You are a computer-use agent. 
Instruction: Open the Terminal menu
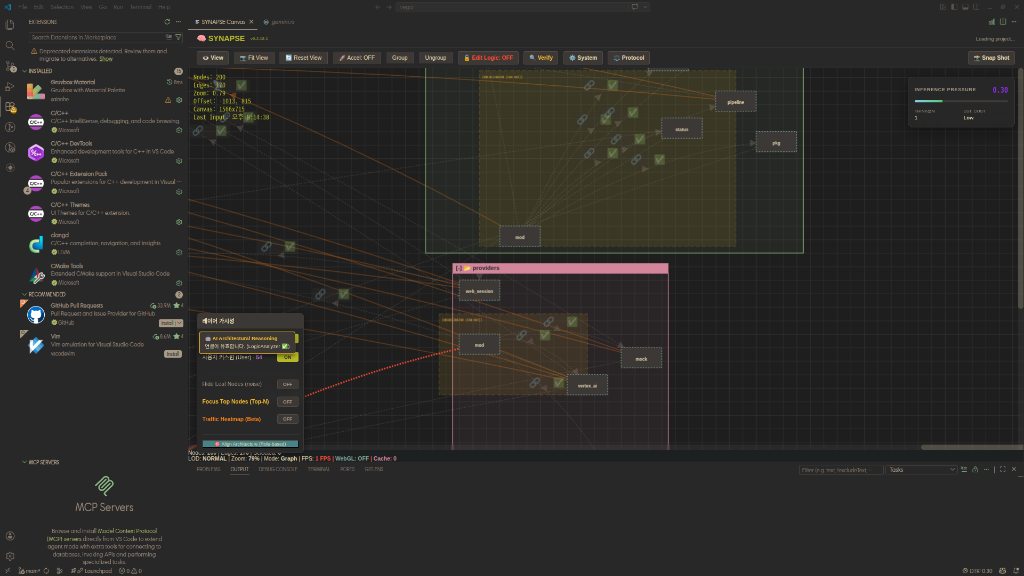point(140,7)
